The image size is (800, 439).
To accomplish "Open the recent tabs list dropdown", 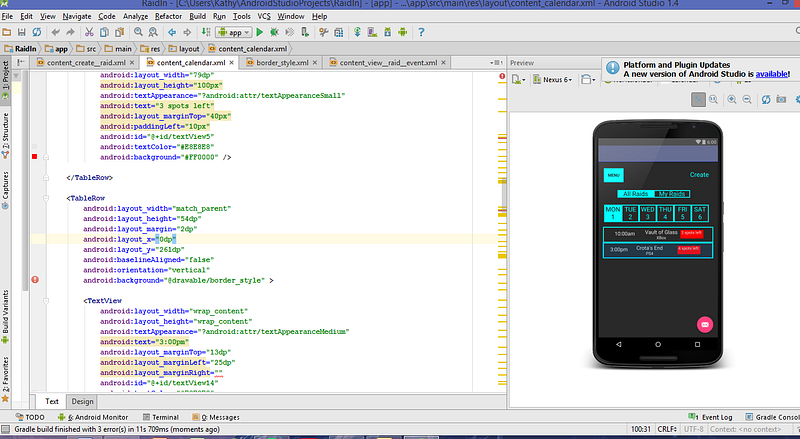I will coord(496,63).
